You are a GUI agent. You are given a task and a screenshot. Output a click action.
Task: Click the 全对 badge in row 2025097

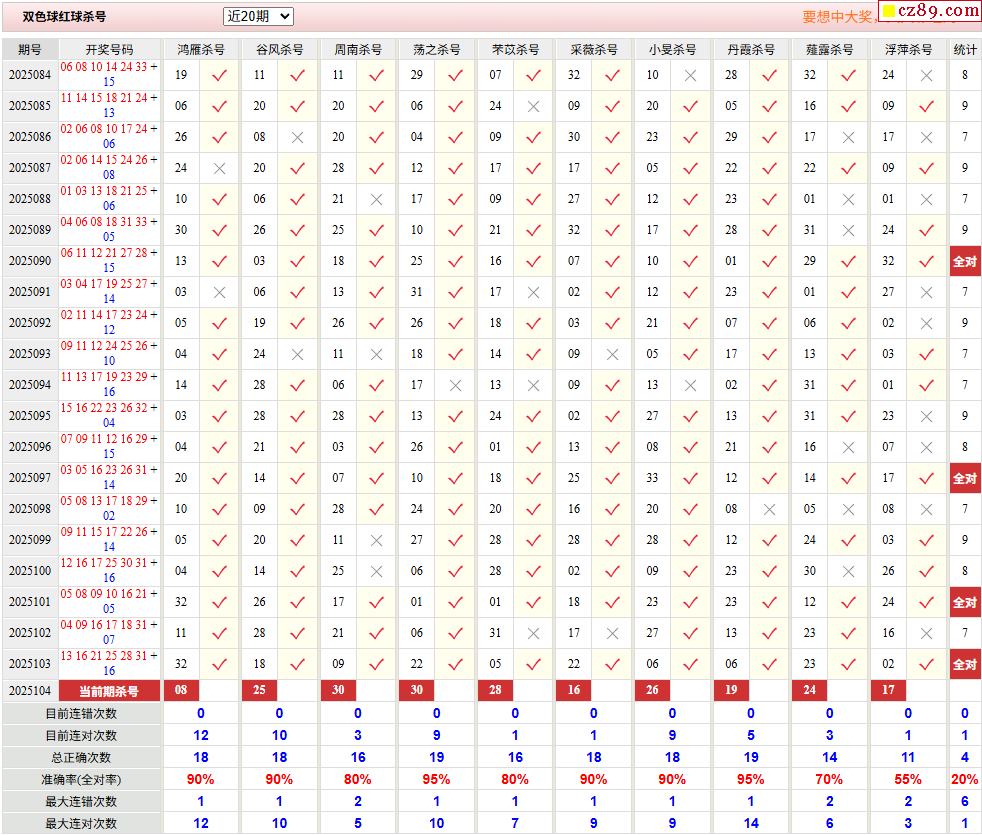964,479
